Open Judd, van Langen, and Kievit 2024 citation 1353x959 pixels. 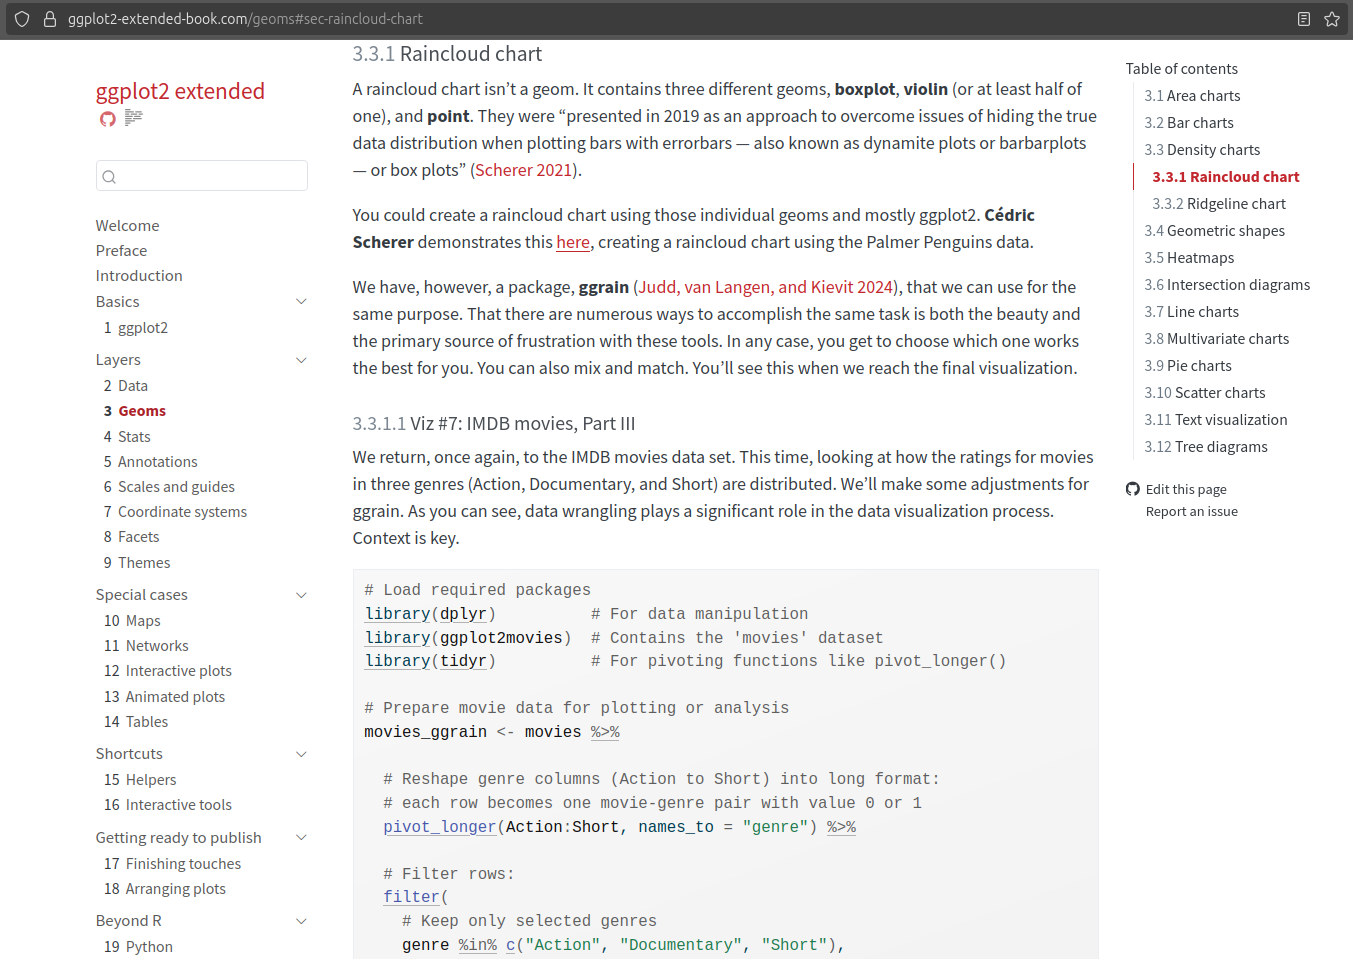(765, 287)
